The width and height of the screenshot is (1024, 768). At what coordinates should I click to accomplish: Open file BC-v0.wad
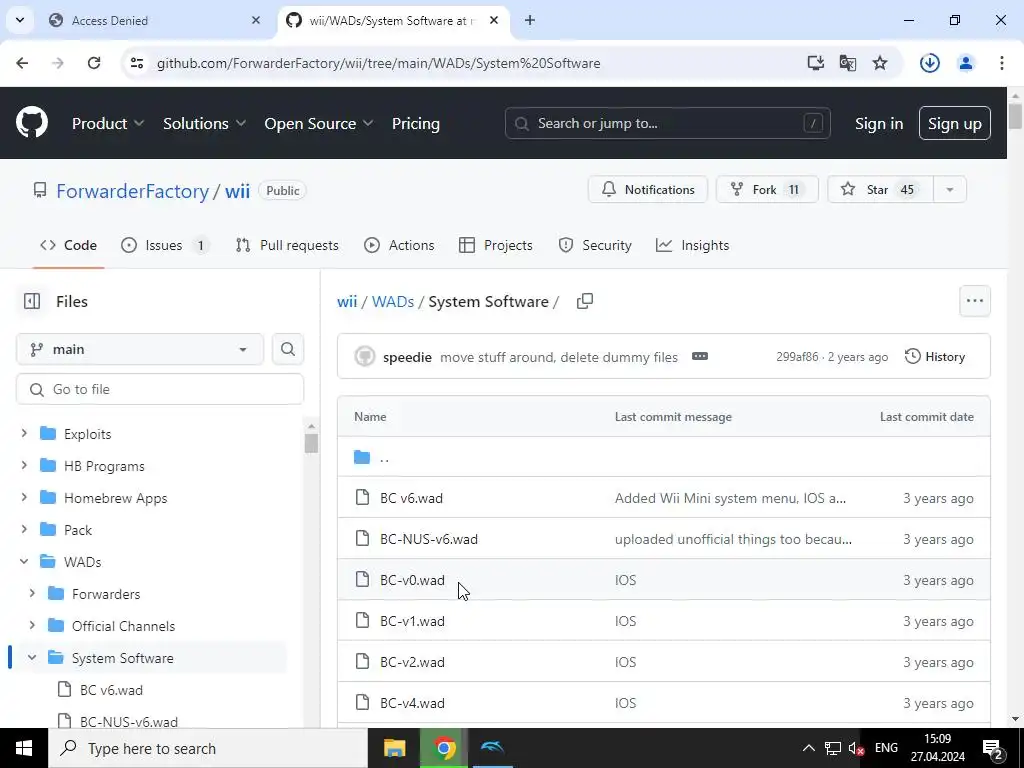(x=412, y=580)
